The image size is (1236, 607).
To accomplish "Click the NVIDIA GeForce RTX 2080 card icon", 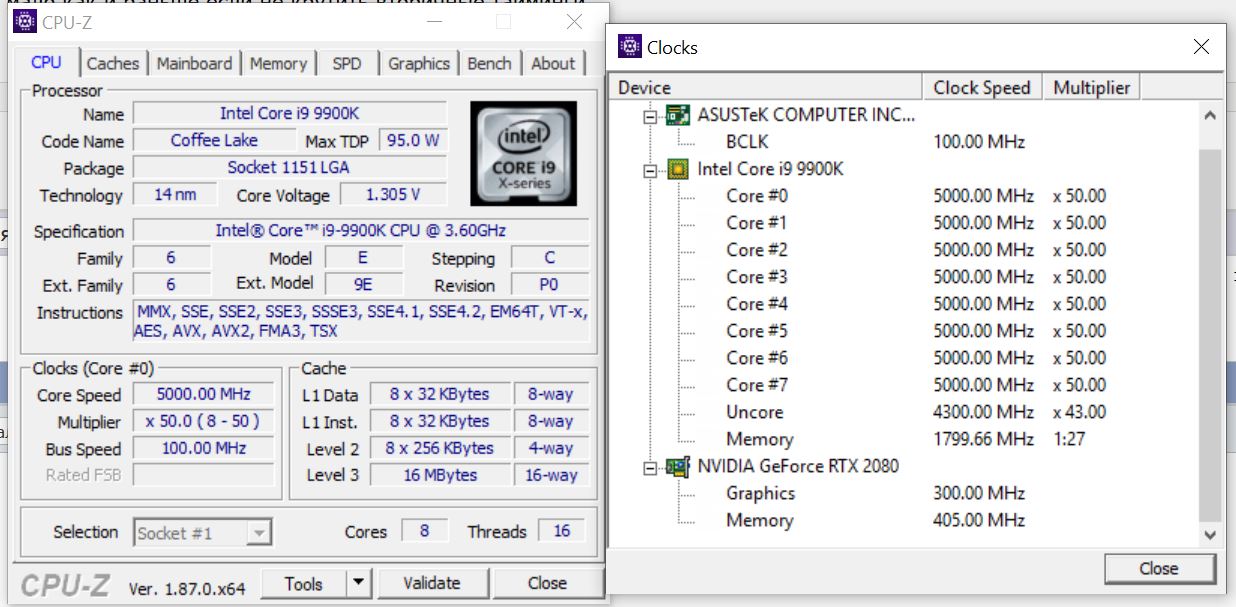I will 678,466.
